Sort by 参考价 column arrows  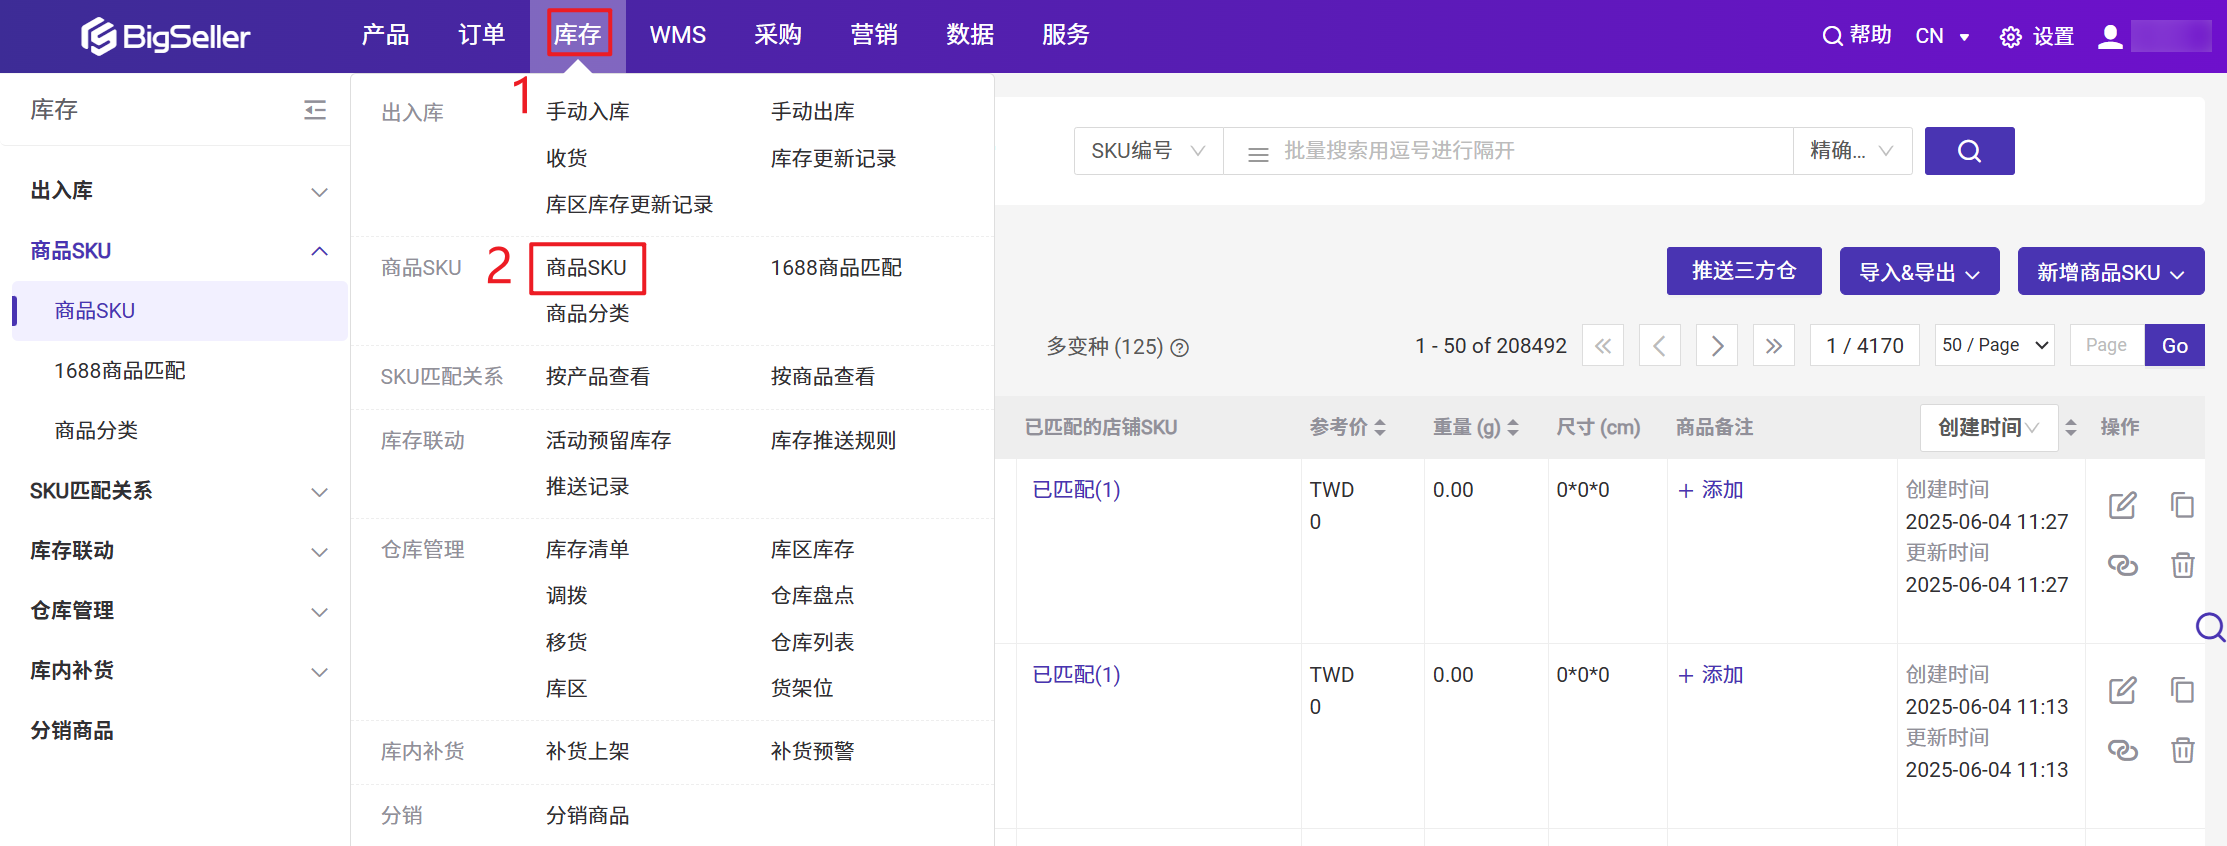pos(1380,428)
